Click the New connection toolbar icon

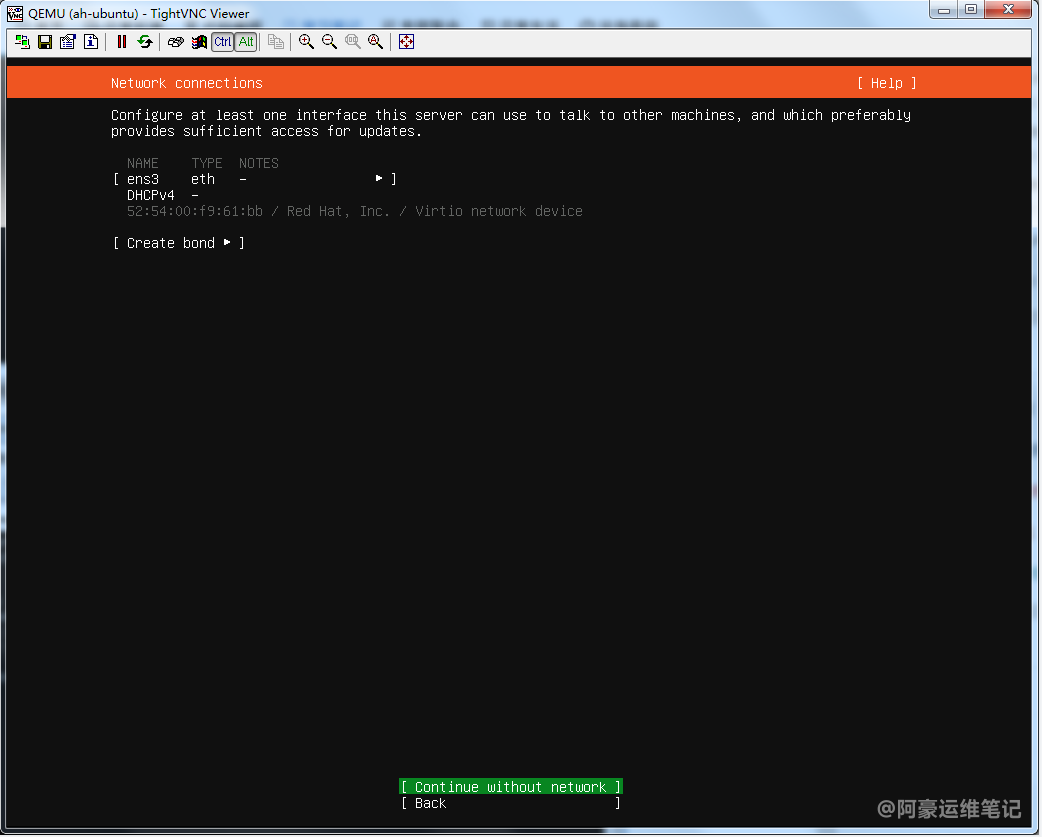[x=22, y=42]
